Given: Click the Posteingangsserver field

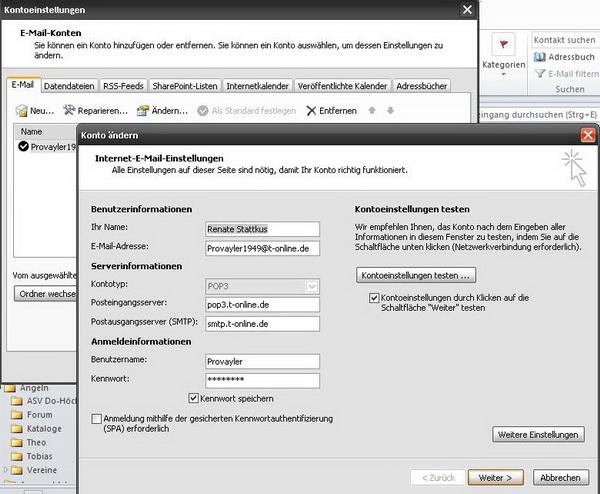Looking at the screenshot, I should coord(262,305).
